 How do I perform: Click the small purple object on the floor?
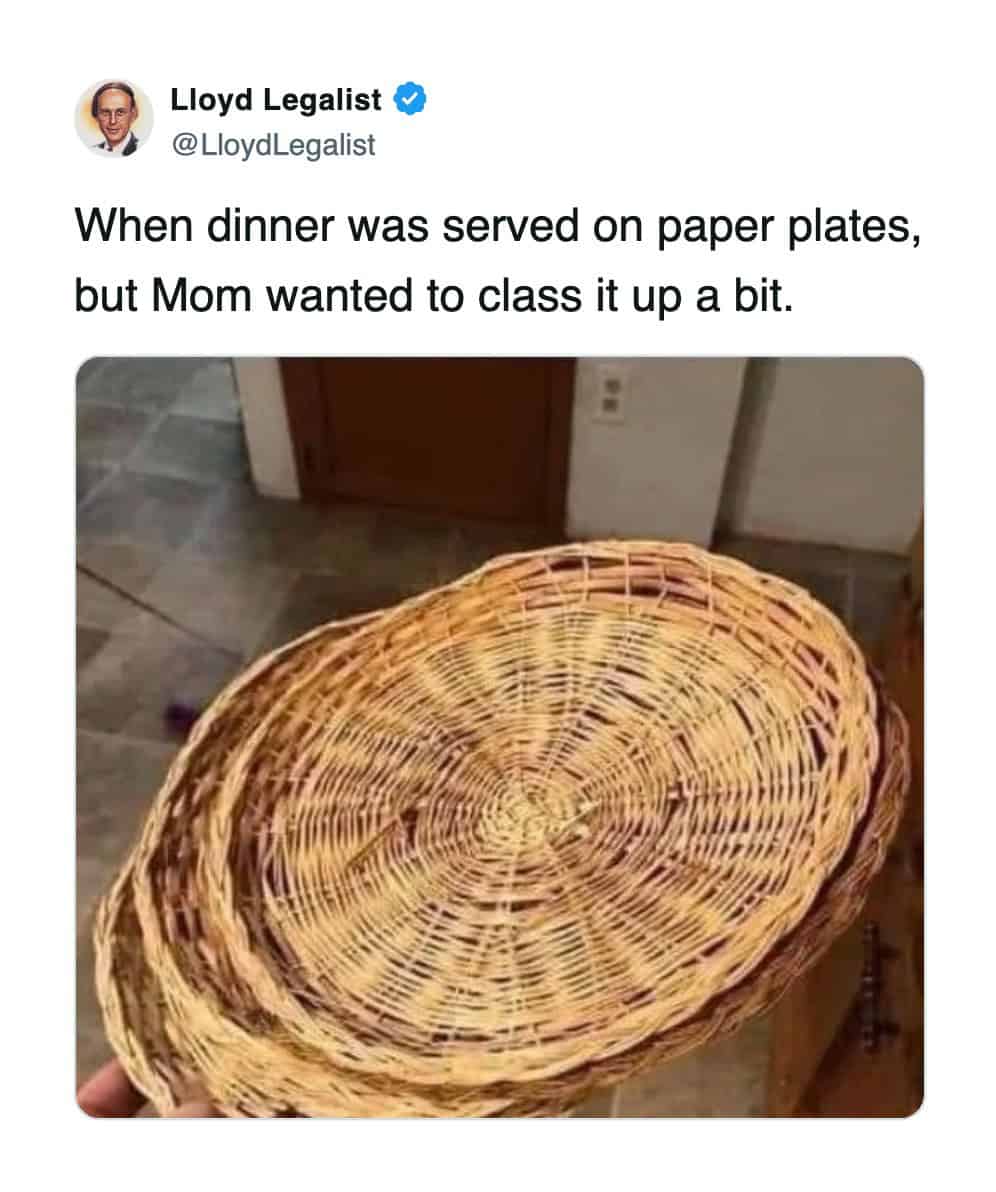[x=180, y=716]
